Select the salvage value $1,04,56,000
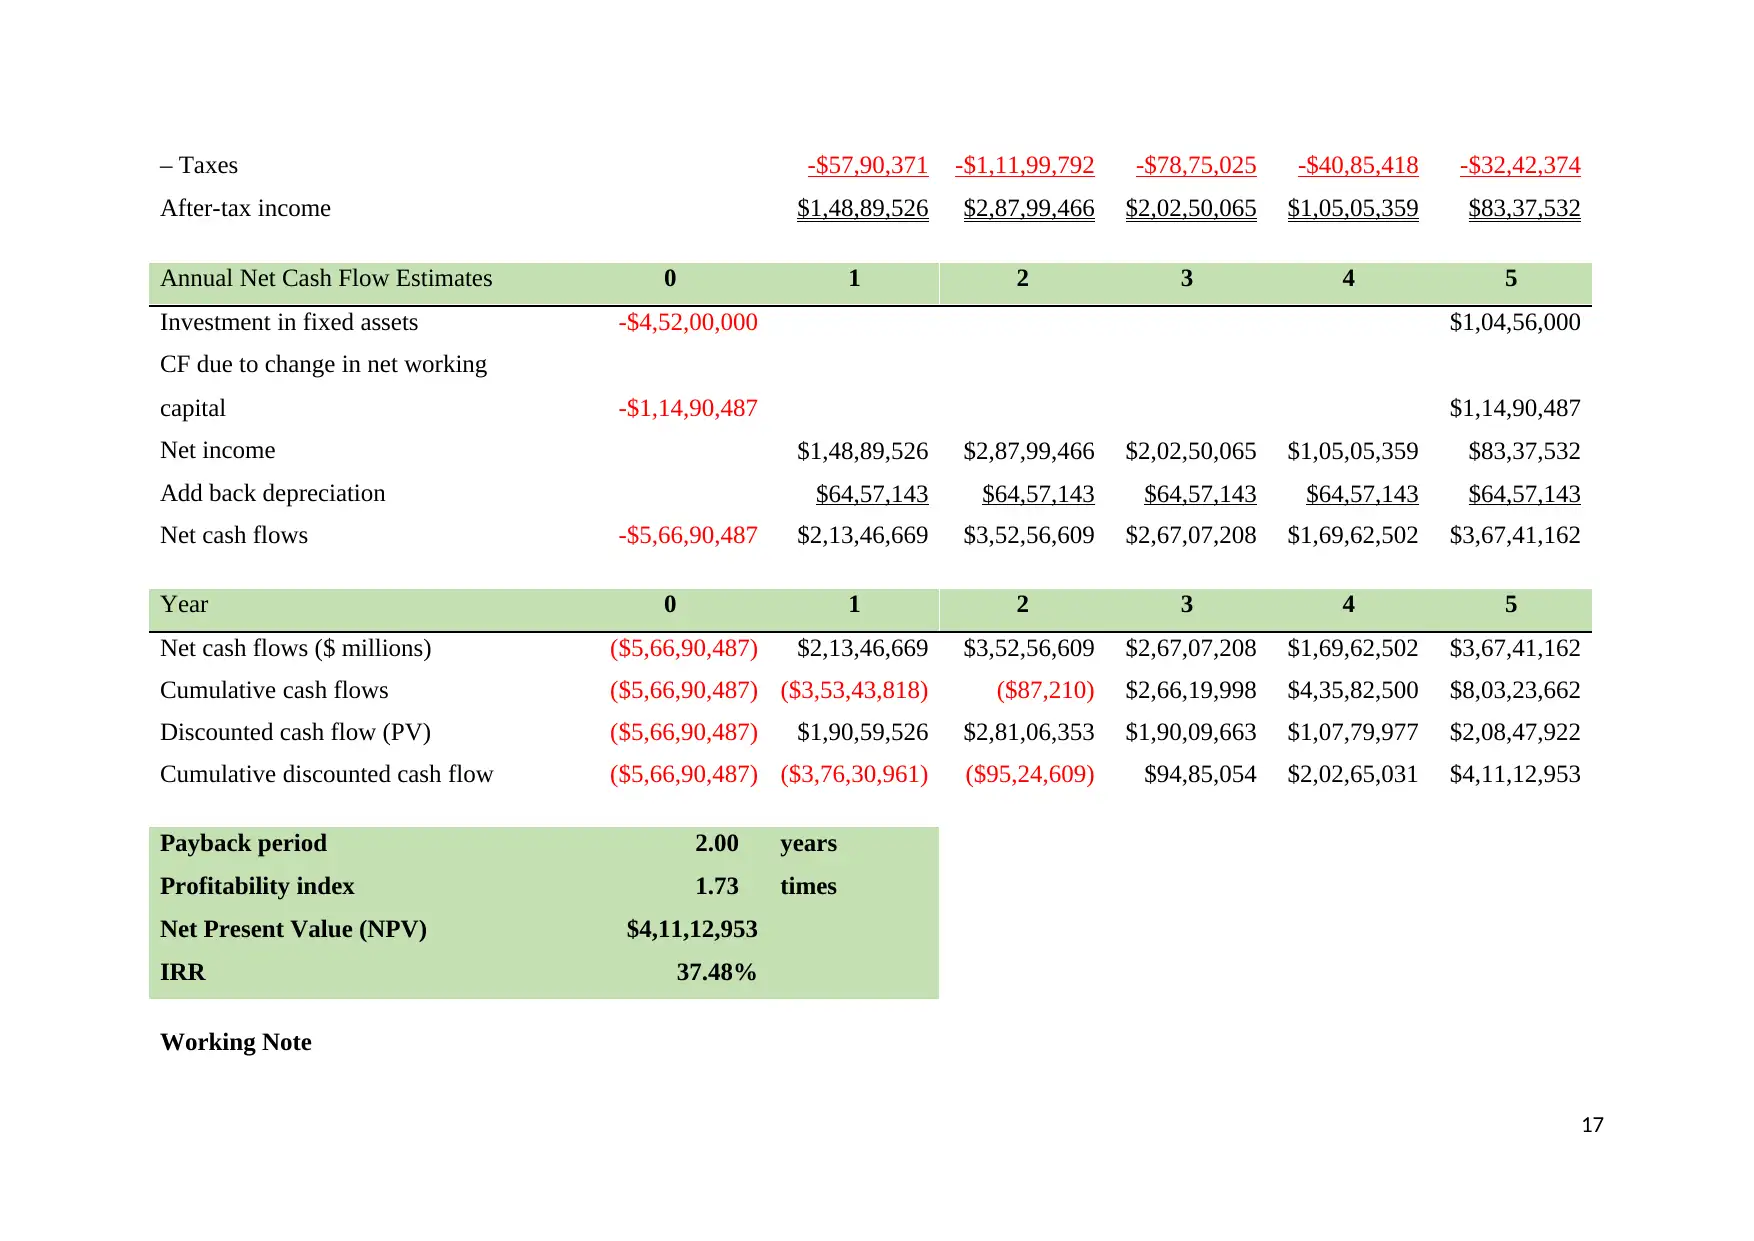 1515,322
